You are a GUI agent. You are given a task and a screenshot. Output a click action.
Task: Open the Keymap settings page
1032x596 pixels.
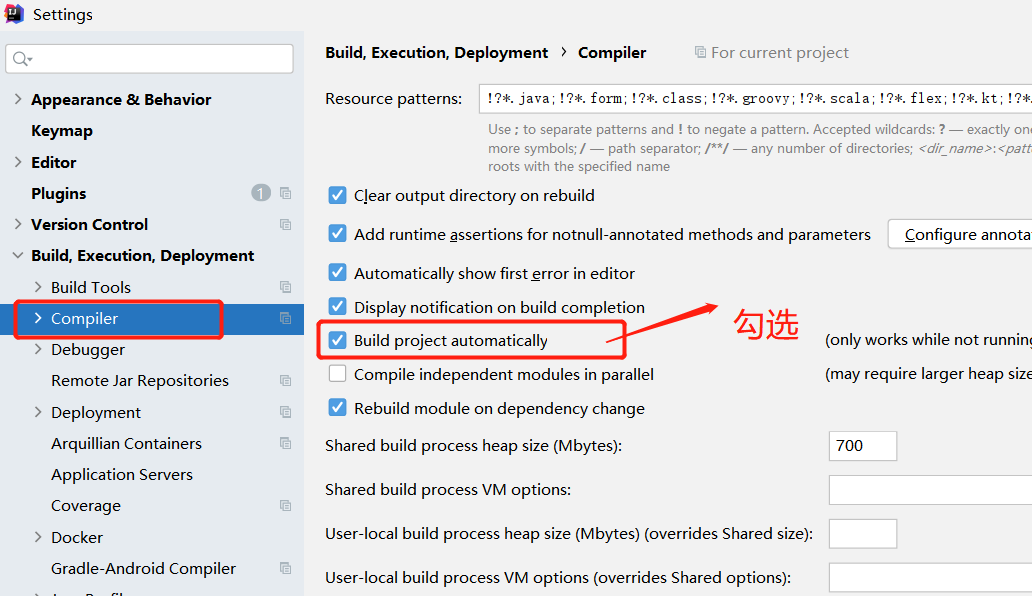(62, 131)
